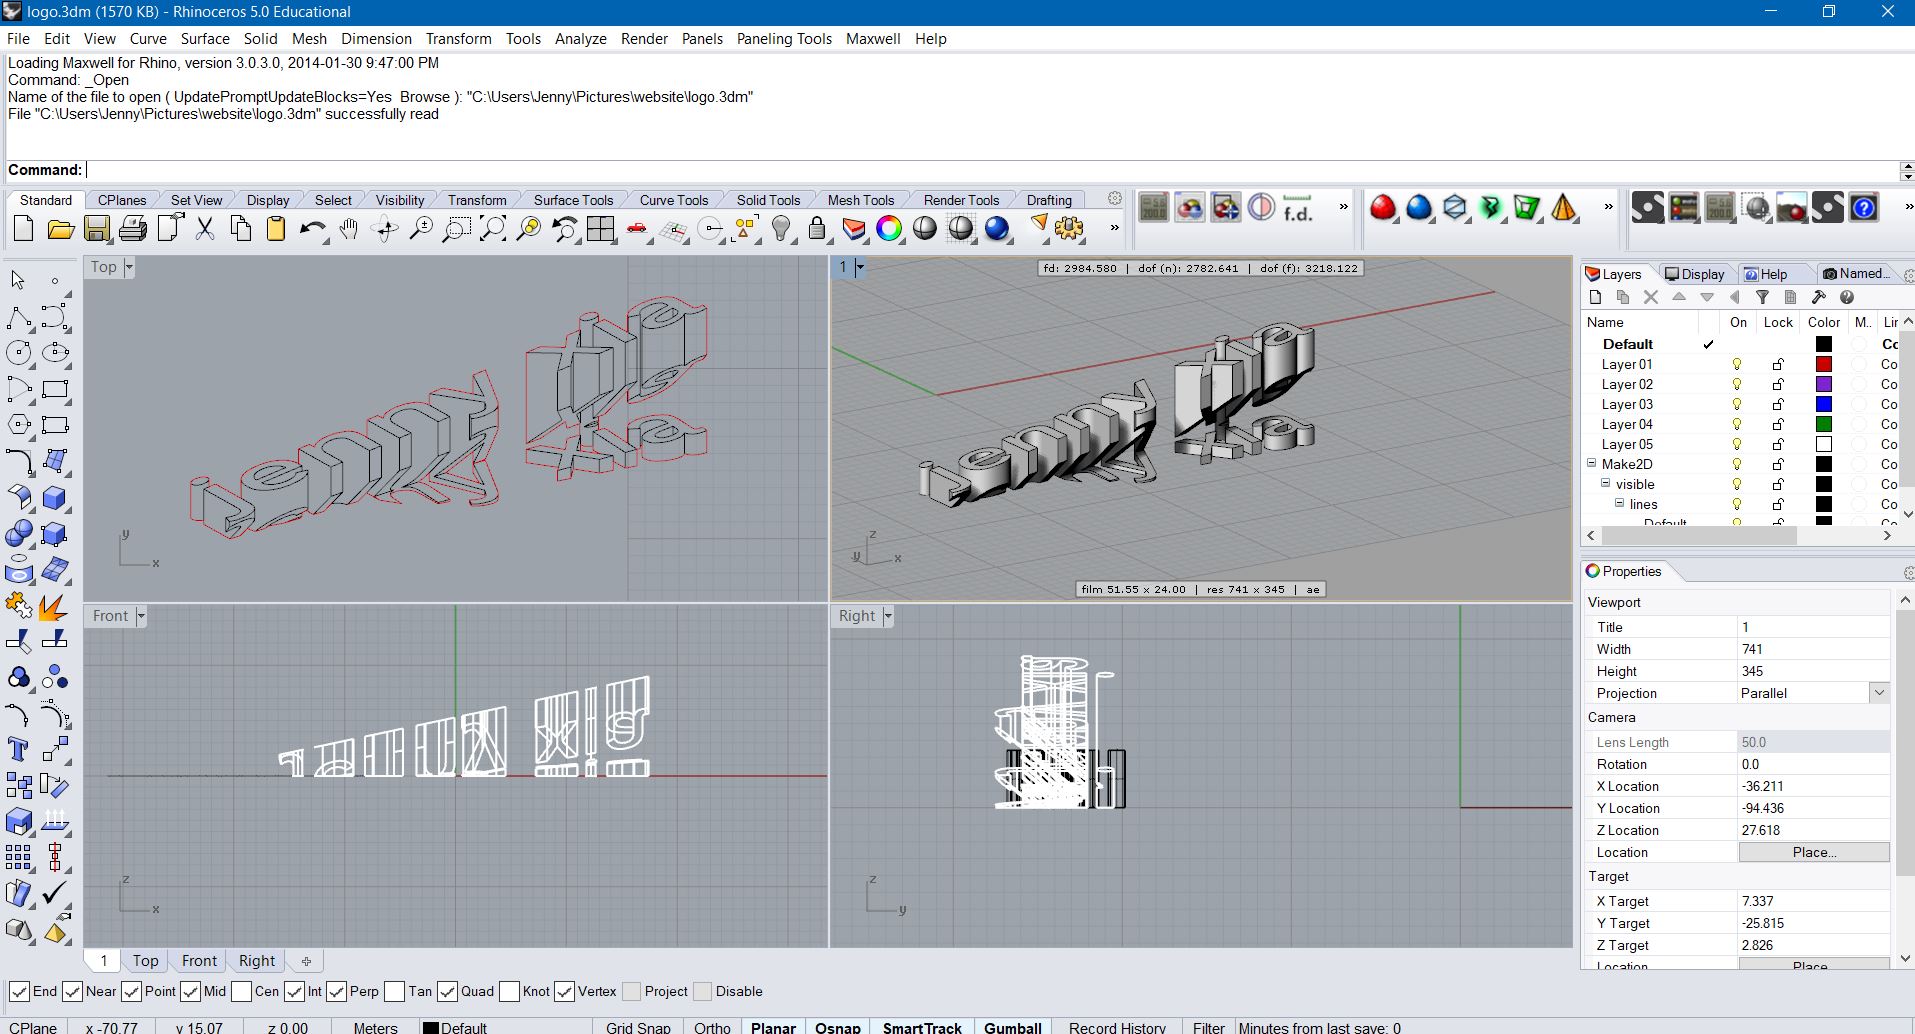Viewport: 1915px width, 1034px height.
Task: Click the hammer tools icon in Layers panel
Action: (1819, 297)
